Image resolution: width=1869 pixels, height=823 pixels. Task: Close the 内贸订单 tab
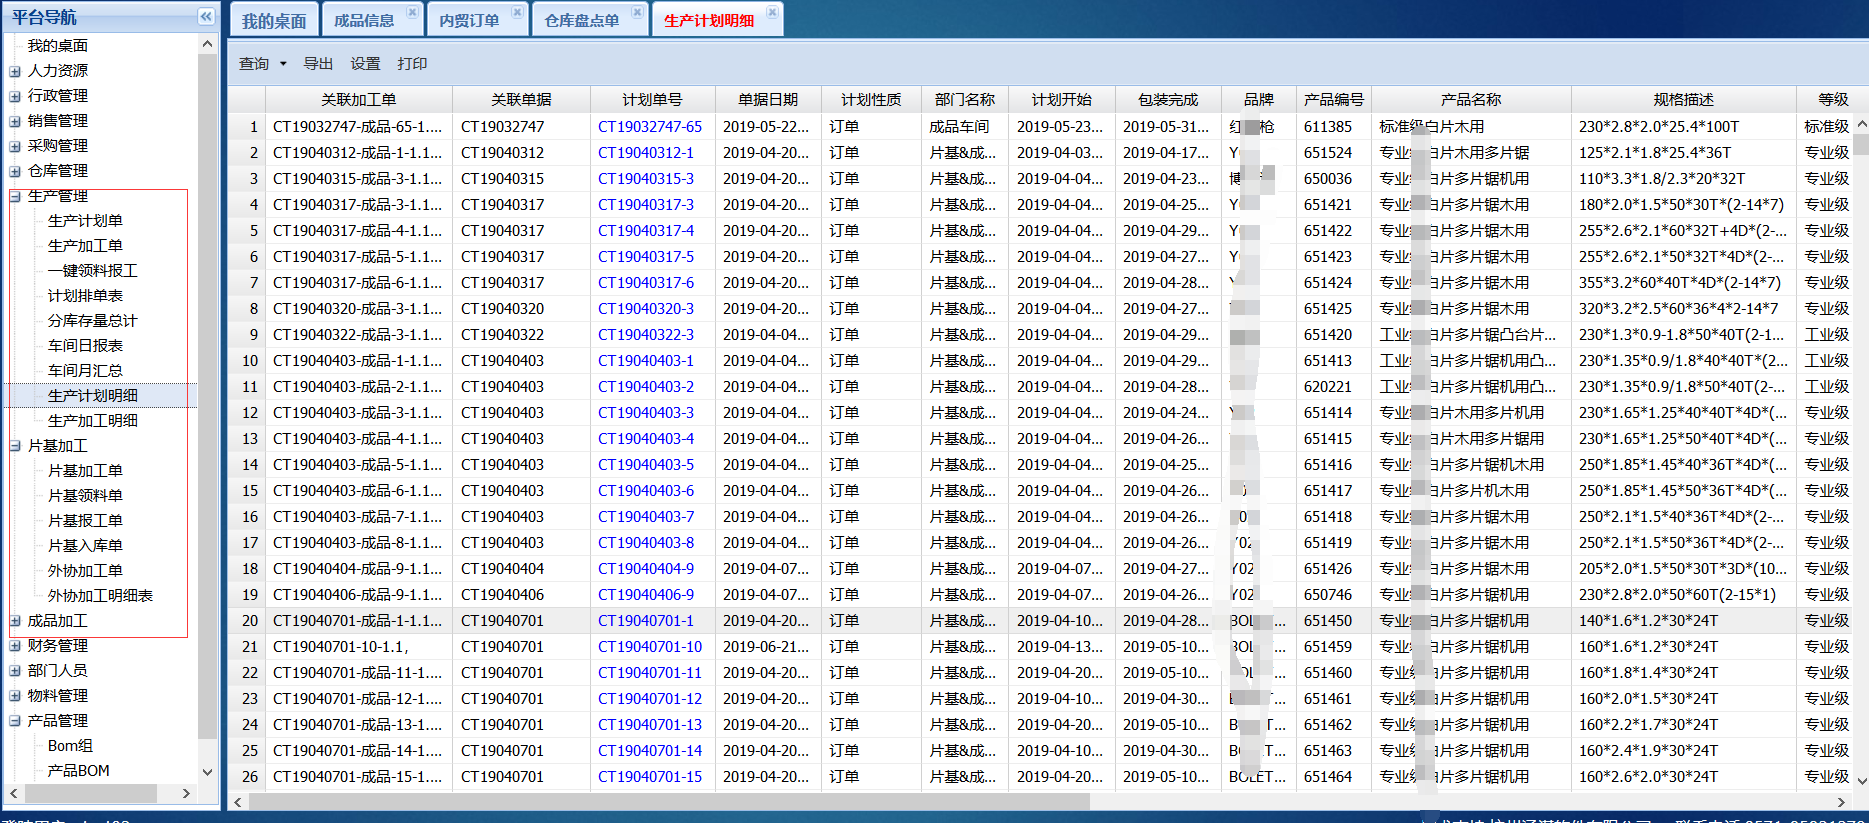pyautogui.click(x=517, y=12)
